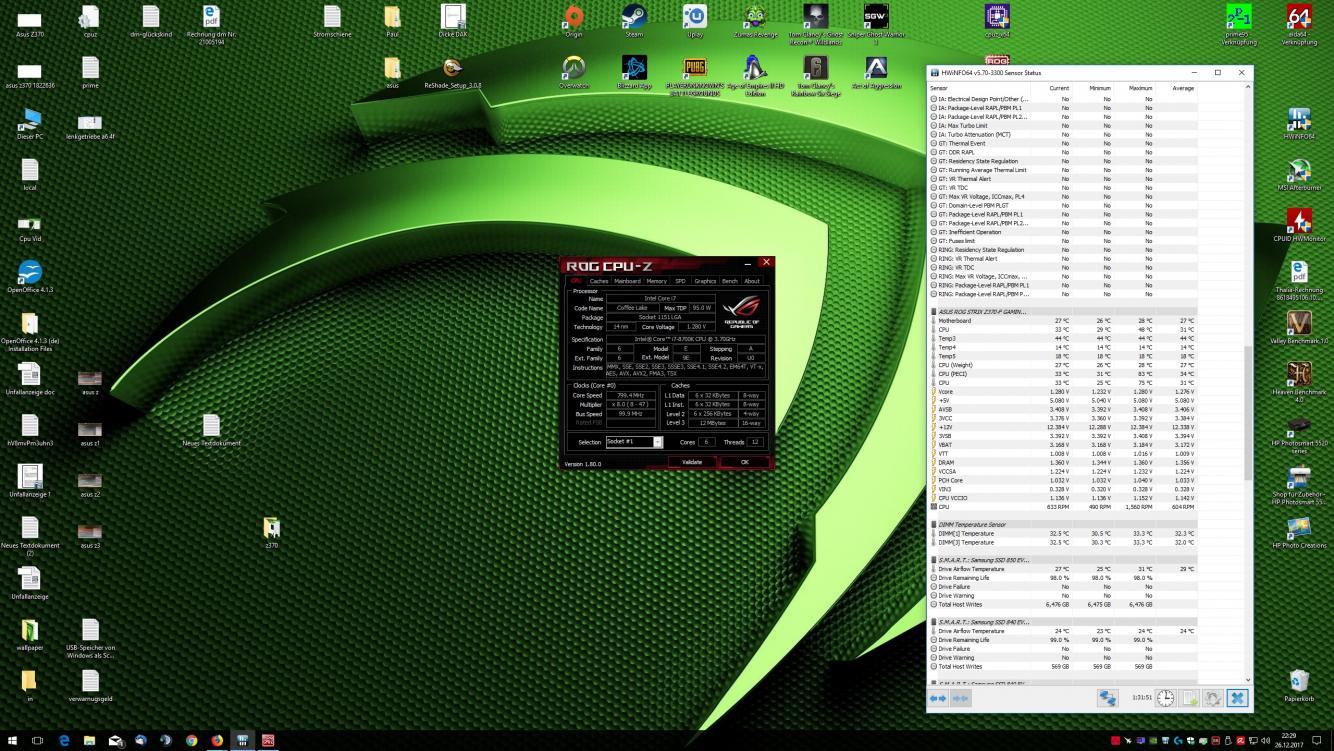Open the aida64 Verknüpfung shortcut
Viewport: 1334px width, 751px height.
1299,24
